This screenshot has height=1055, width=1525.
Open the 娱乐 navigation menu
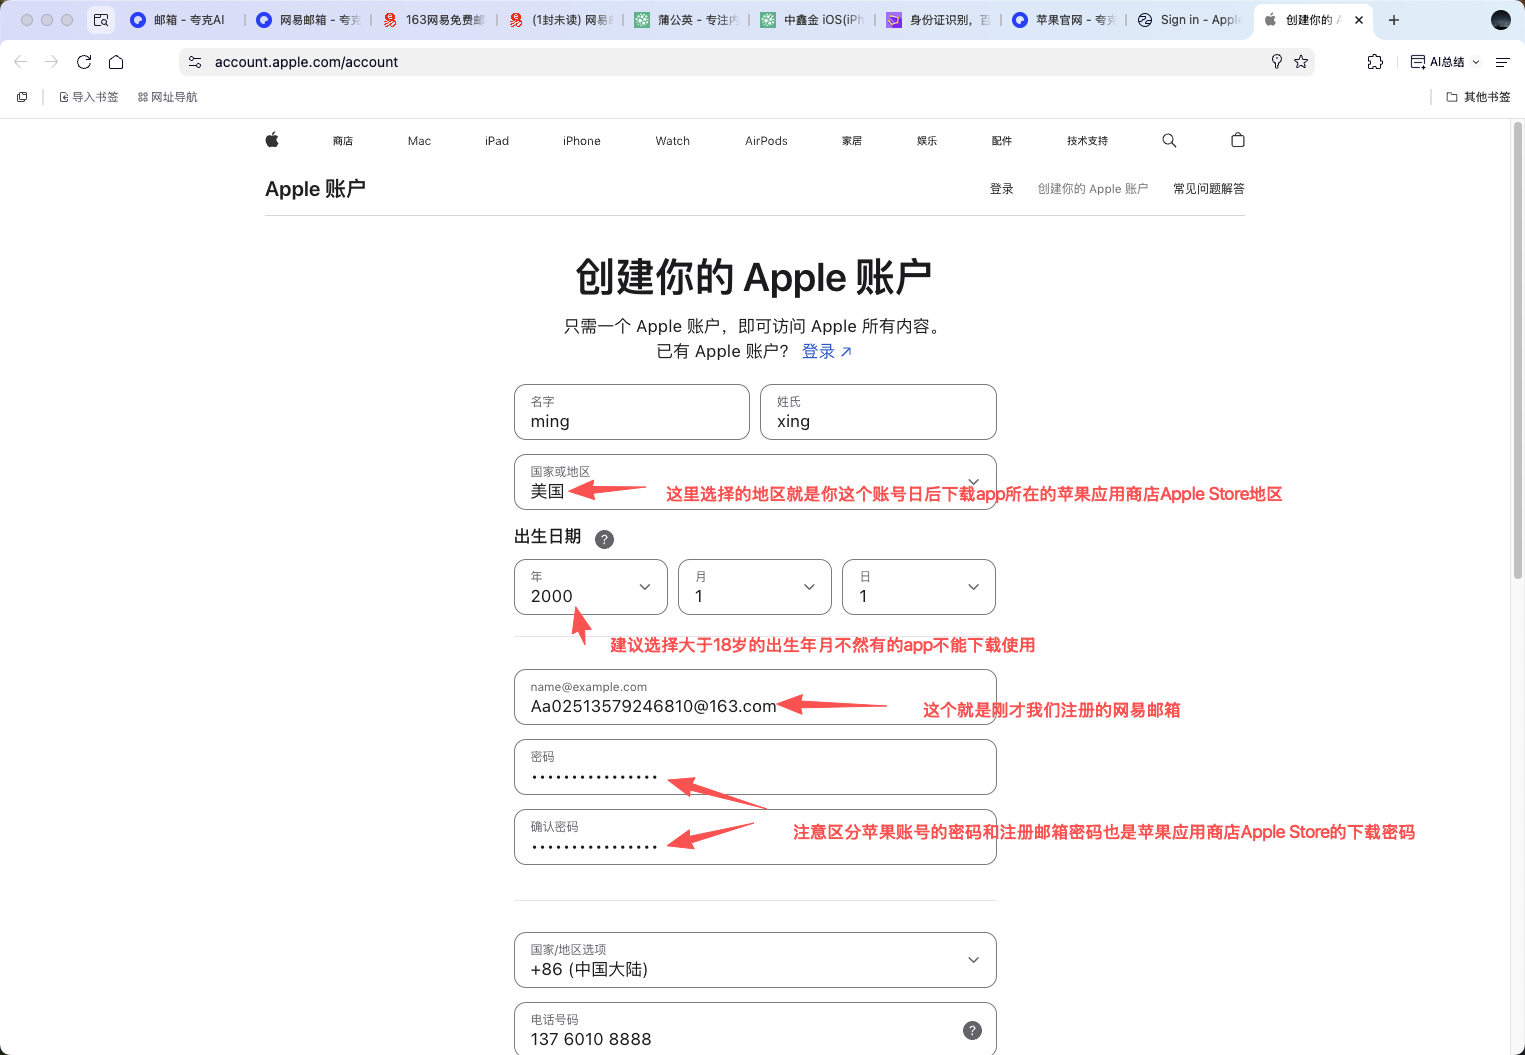(x=927, y=141)
